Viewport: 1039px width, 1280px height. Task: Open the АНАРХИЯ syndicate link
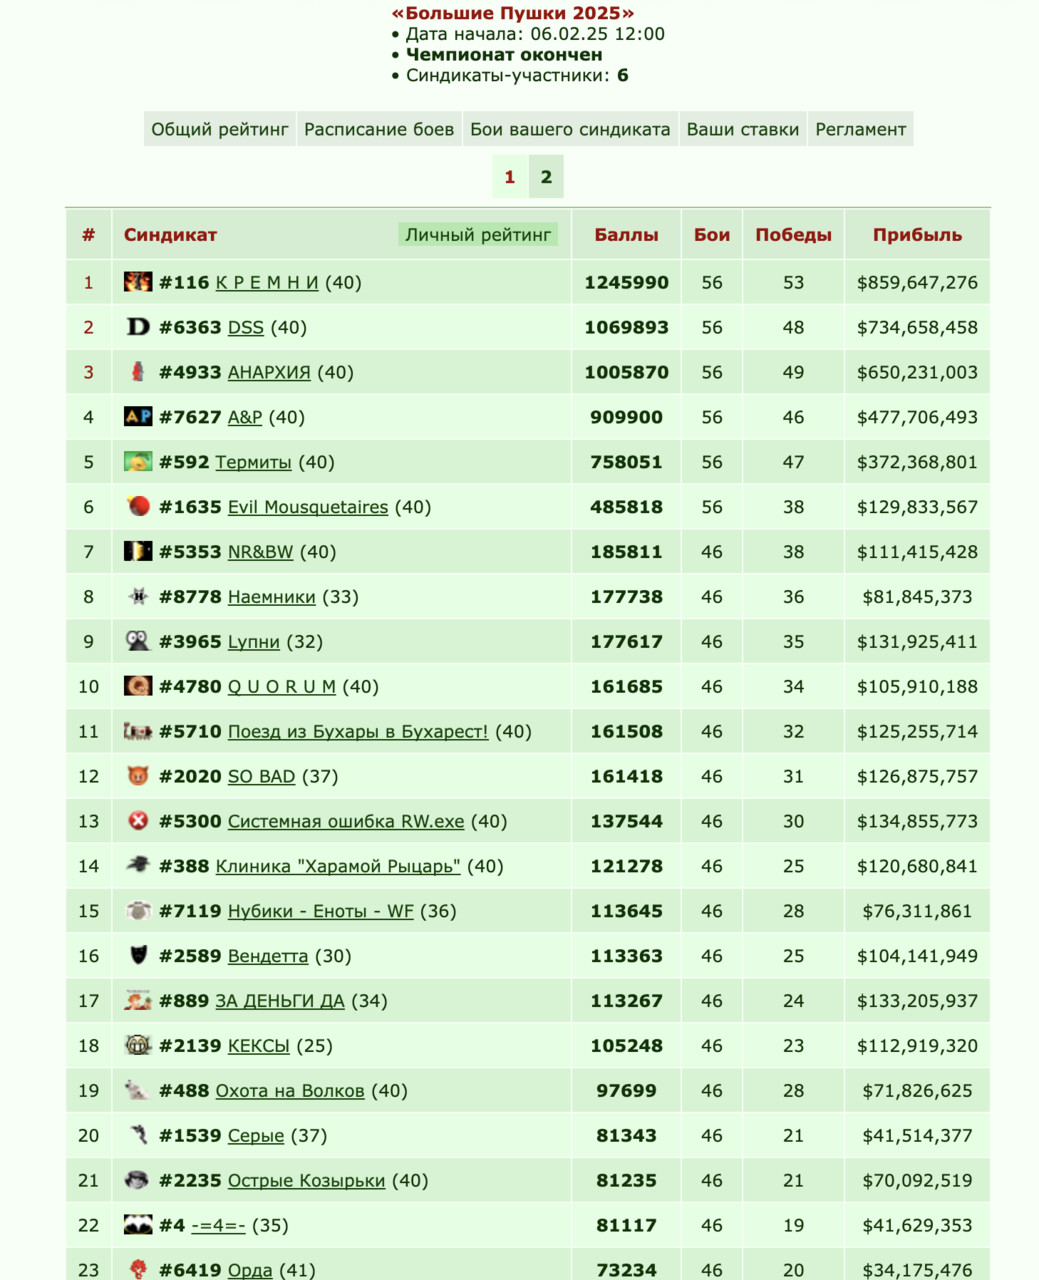tap(269, 372)
